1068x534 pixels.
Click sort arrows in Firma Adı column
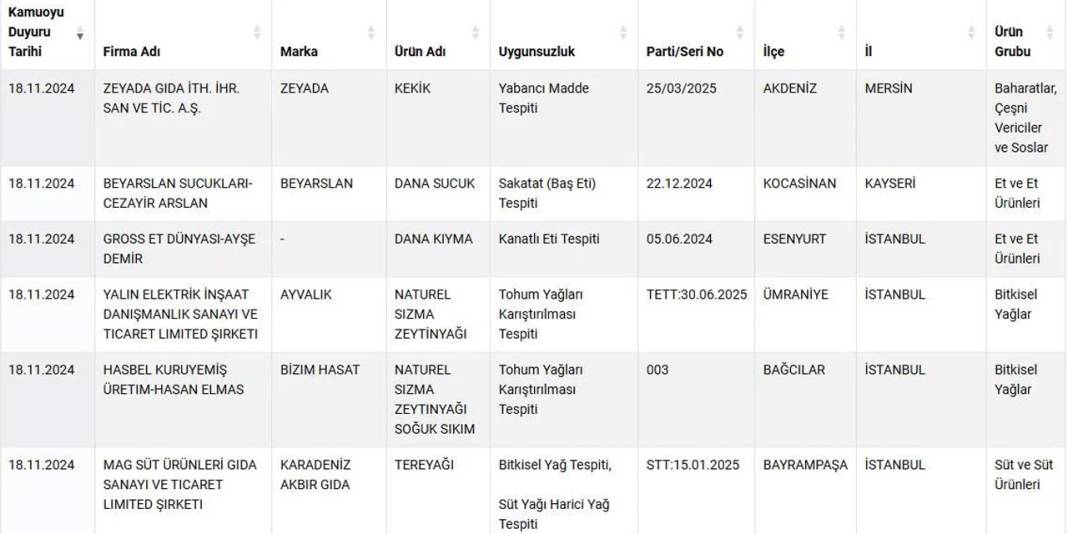coord(257,33)
